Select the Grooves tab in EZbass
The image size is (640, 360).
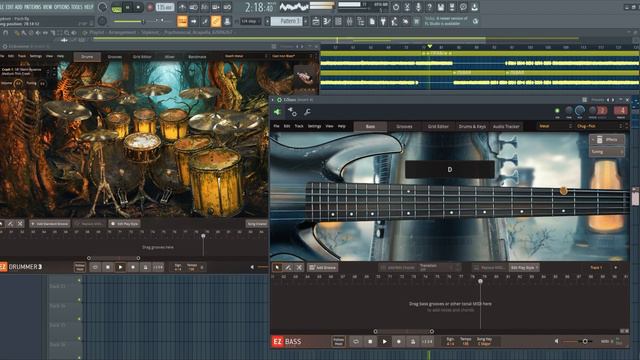point(404,127)
